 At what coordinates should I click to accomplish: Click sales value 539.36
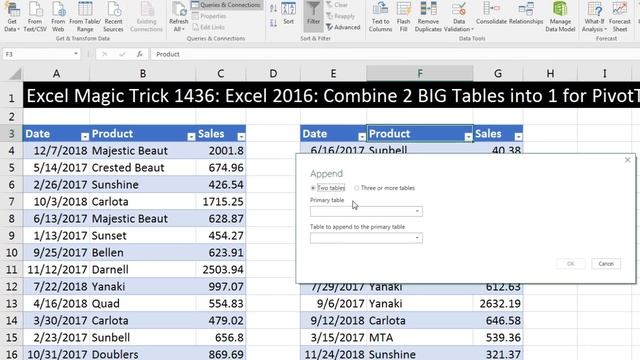498,338
